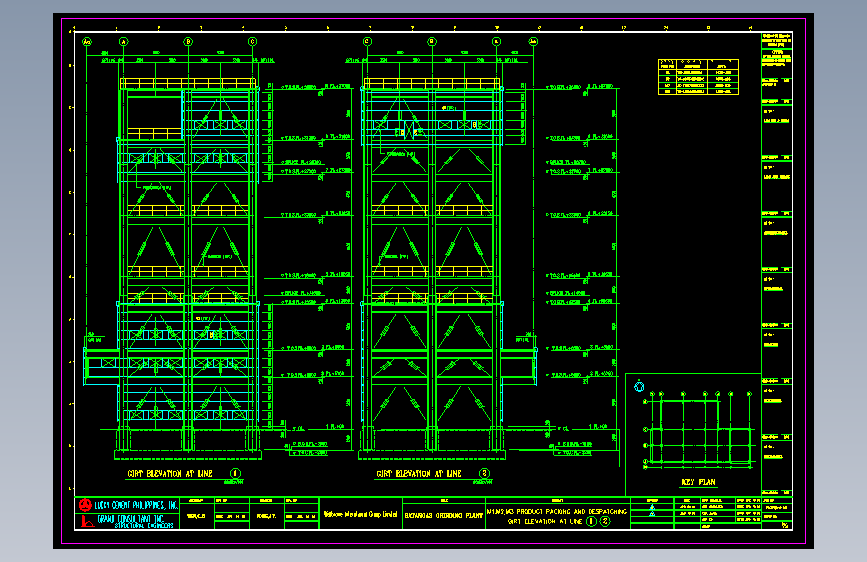Click the red Grand Consultant logo mark
The width and height of the screenshot is (867, 562).
(87, 522)
